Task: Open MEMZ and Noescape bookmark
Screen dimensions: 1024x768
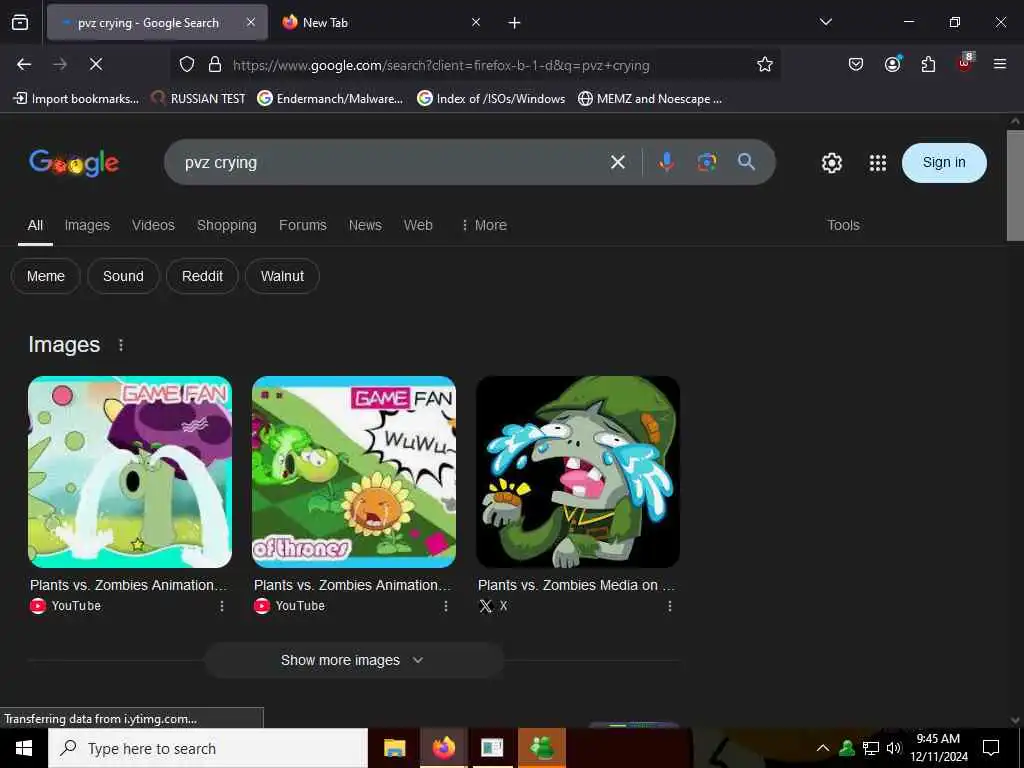Action: (x=650, y=99)
